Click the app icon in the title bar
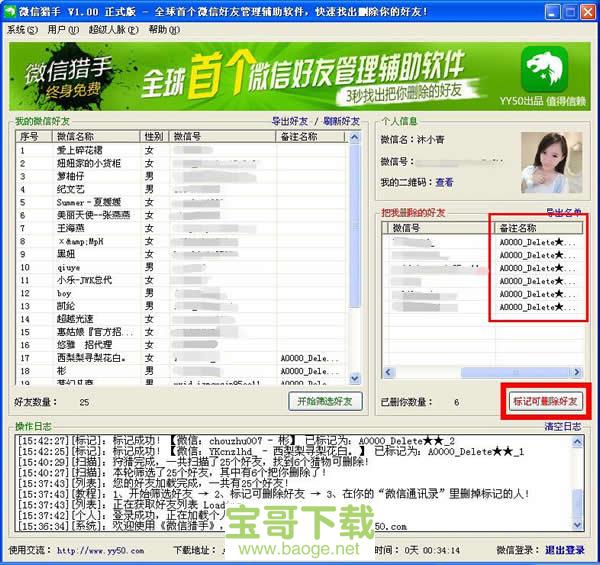Image resolution: width=600 pixels, height=565 pixels. [11, 9]
